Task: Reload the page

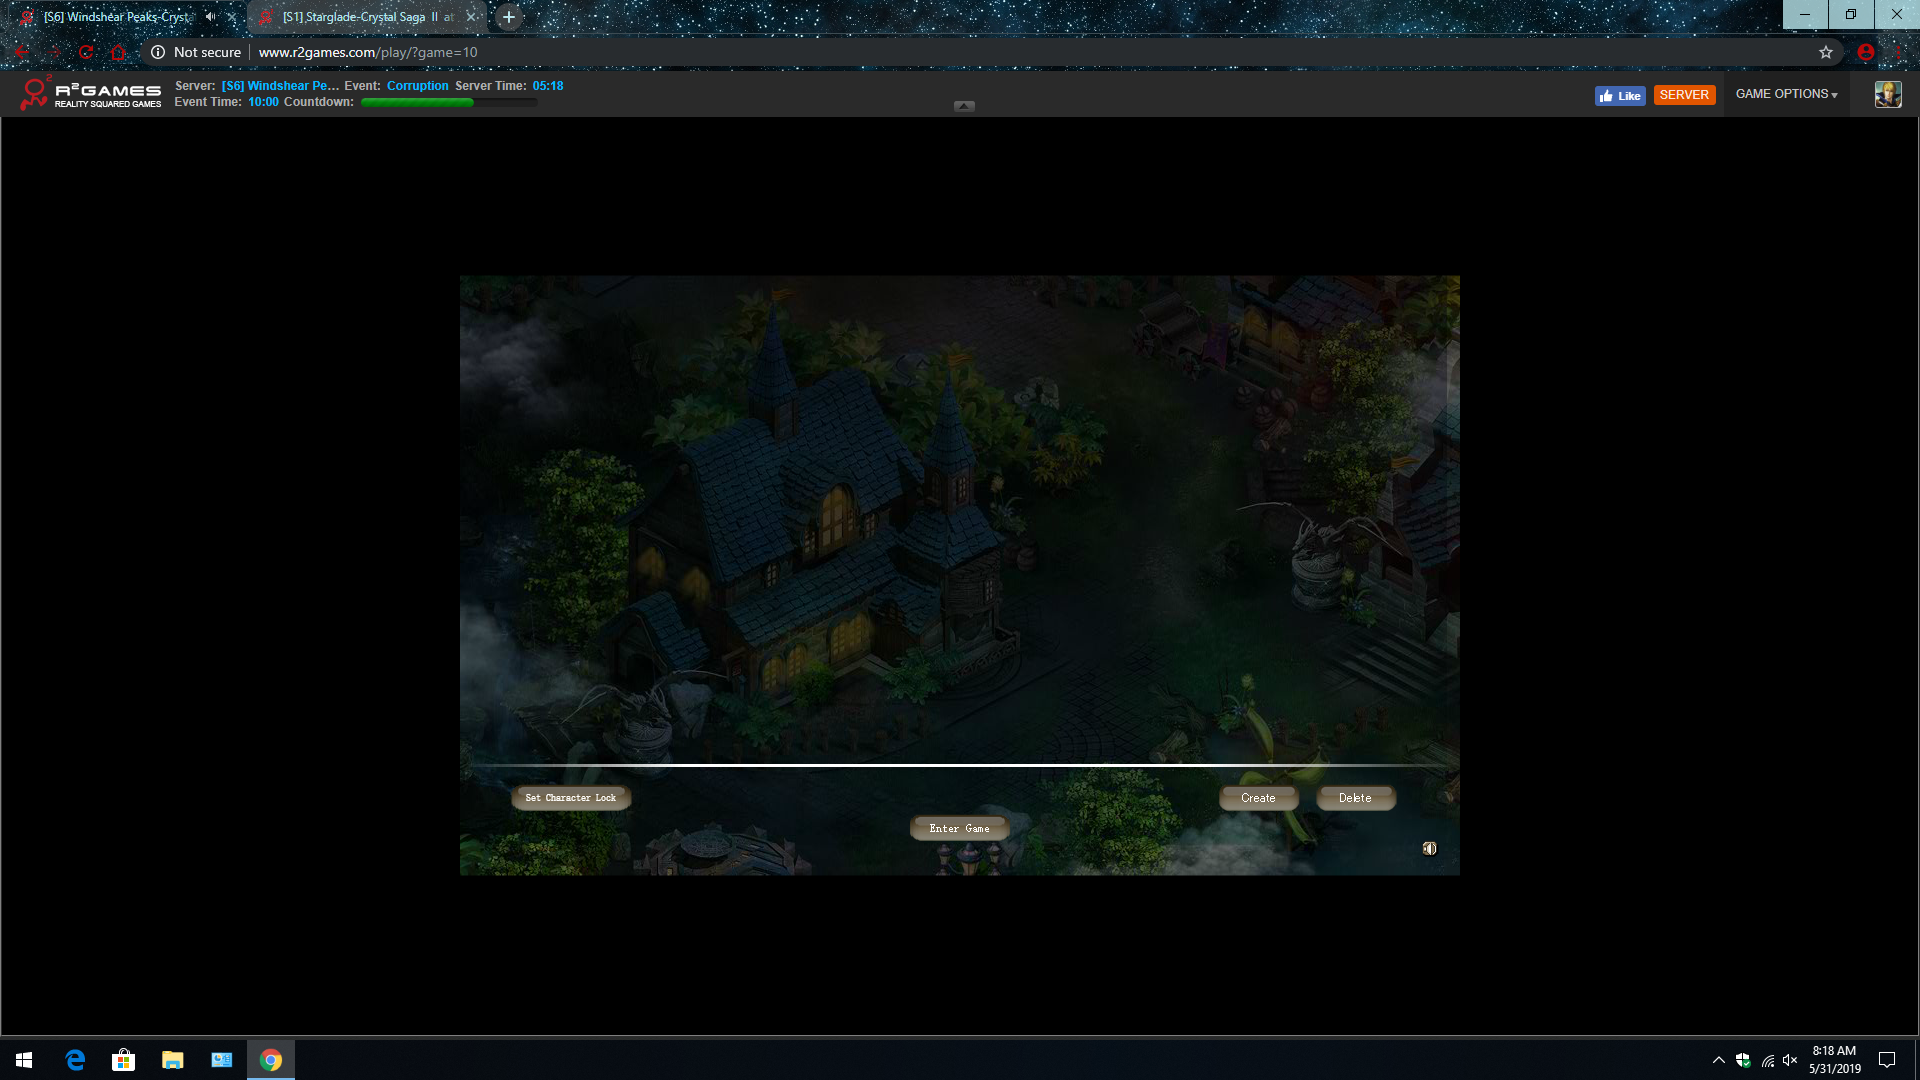Action: click(86, 52)
